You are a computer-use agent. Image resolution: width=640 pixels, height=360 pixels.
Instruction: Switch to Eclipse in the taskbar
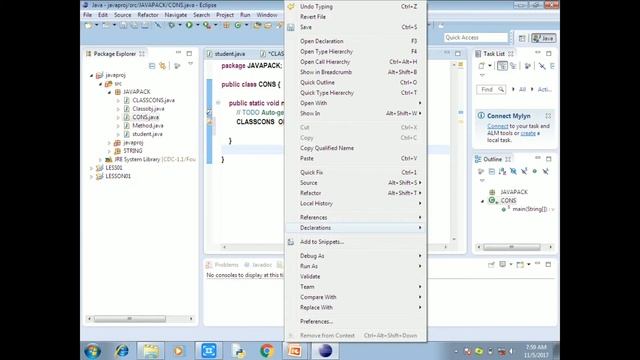[x=325, y=351]
